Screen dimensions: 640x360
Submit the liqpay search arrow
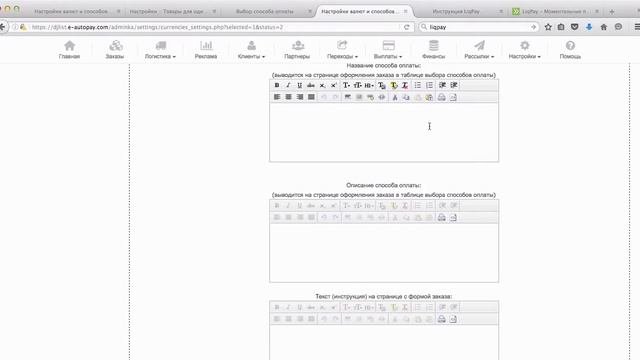(533, 27)
